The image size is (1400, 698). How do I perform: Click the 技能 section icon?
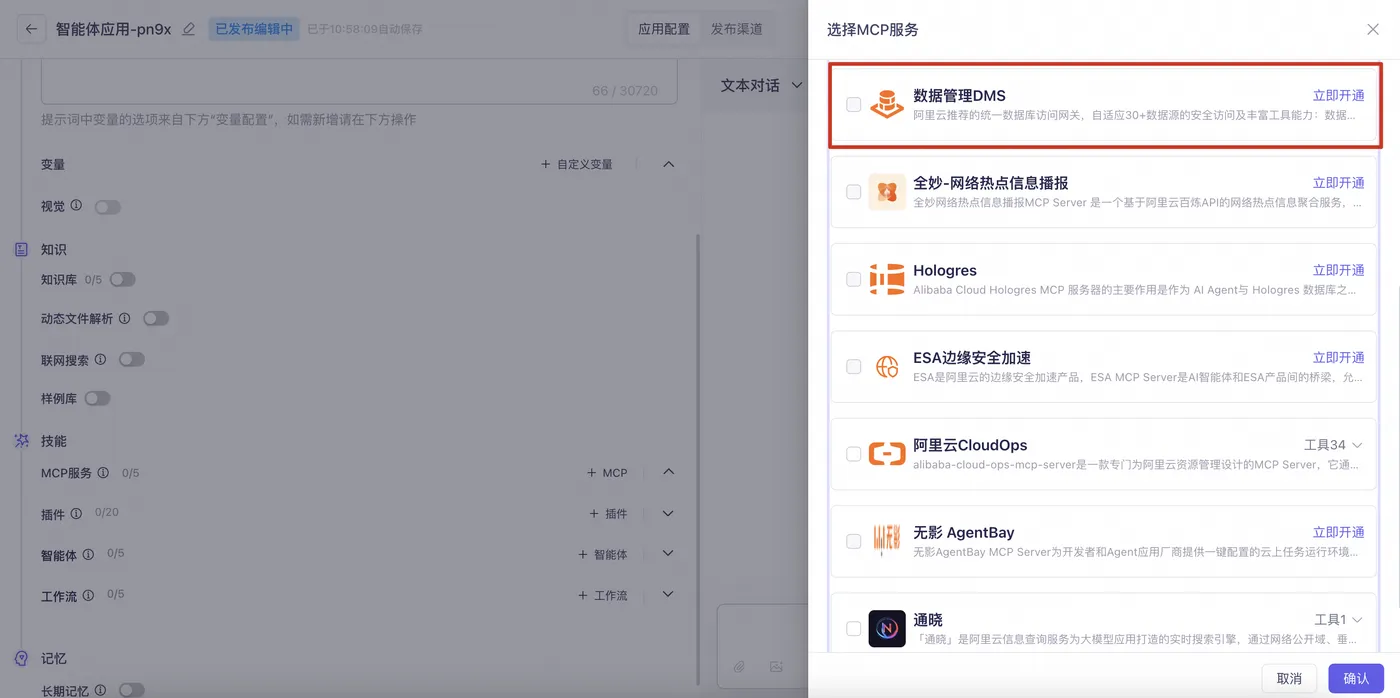[x=22, y=440]
